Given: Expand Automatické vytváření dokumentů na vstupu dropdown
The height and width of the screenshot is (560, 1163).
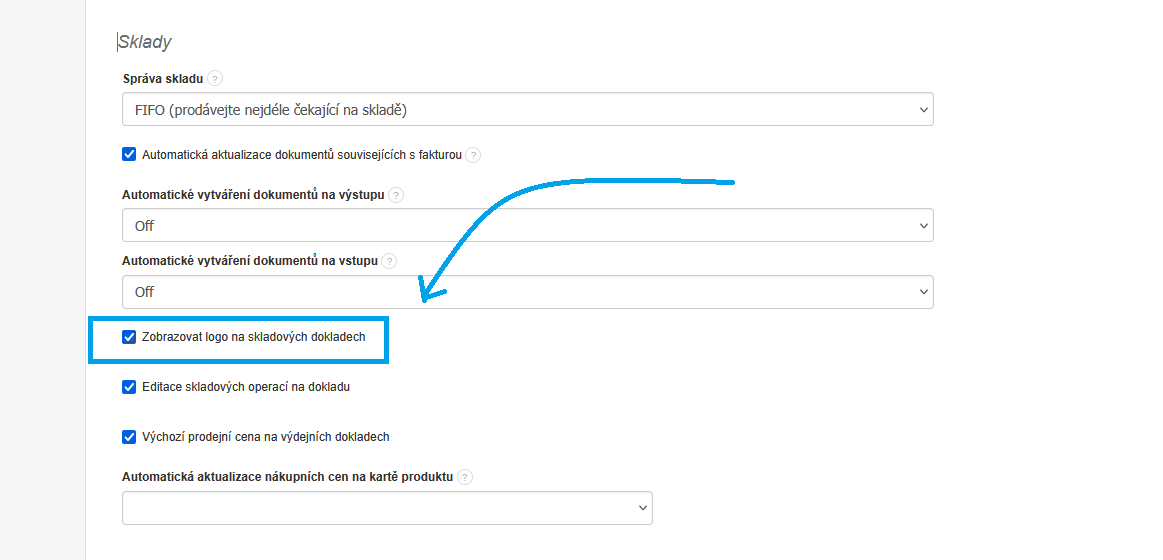Looking at the screenshot, I should click(527, 292).
